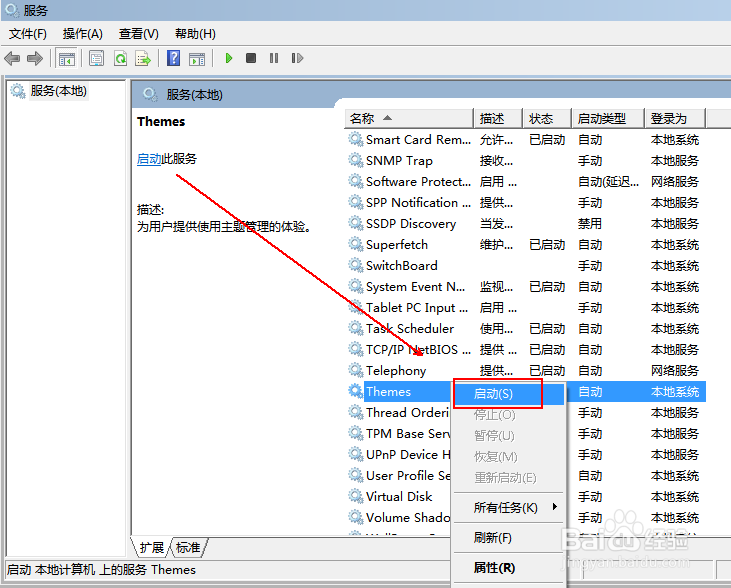Viewport: 731px width, 588px height.
Task: Click the gear icon of the Virtual Disk row
Action: click(356, 496)
